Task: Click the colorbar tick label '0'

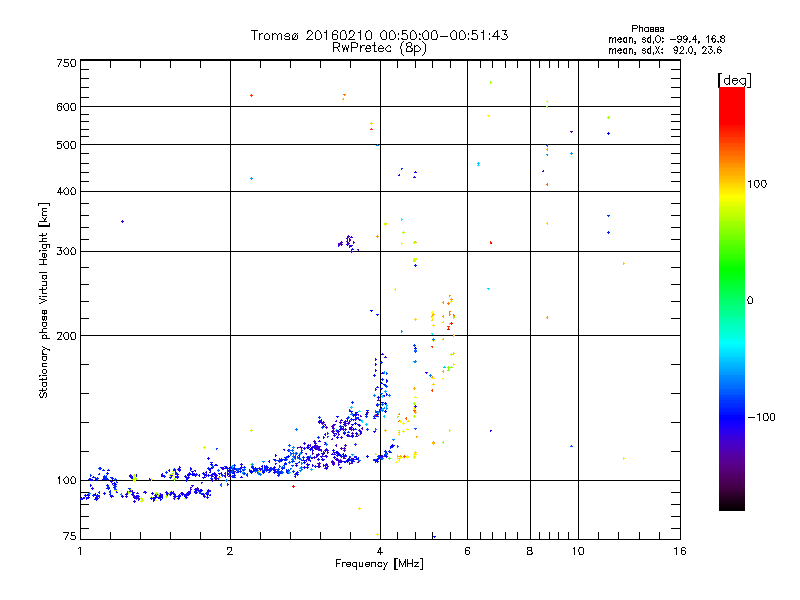Action: [750, 301]
